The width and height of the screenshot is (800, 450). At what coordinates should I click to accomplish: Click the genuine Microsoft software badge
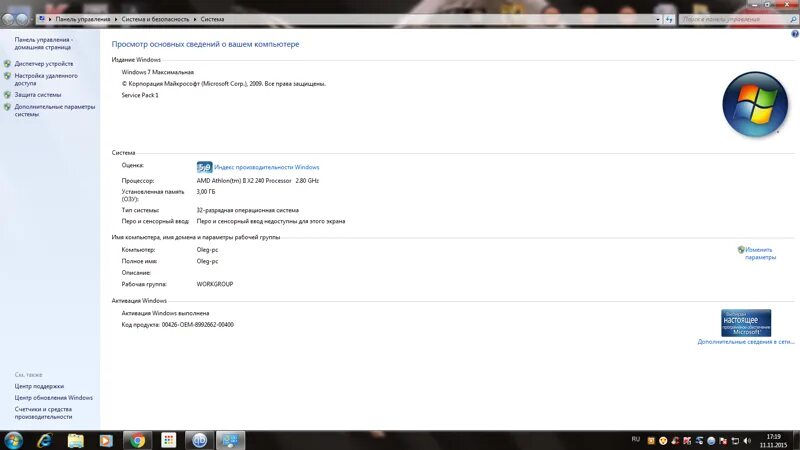(746, 322)
